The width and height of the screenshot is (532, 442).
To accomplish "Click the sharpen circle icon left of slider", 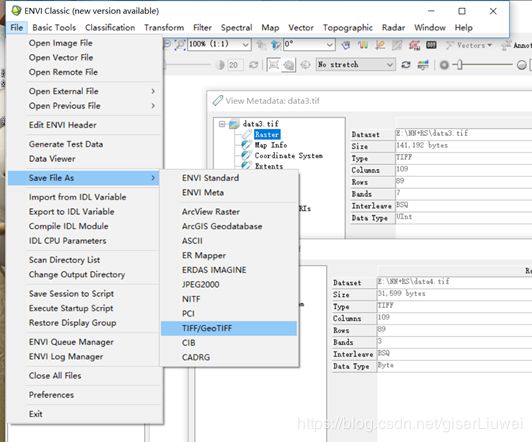I will click(x=444, y=64).
